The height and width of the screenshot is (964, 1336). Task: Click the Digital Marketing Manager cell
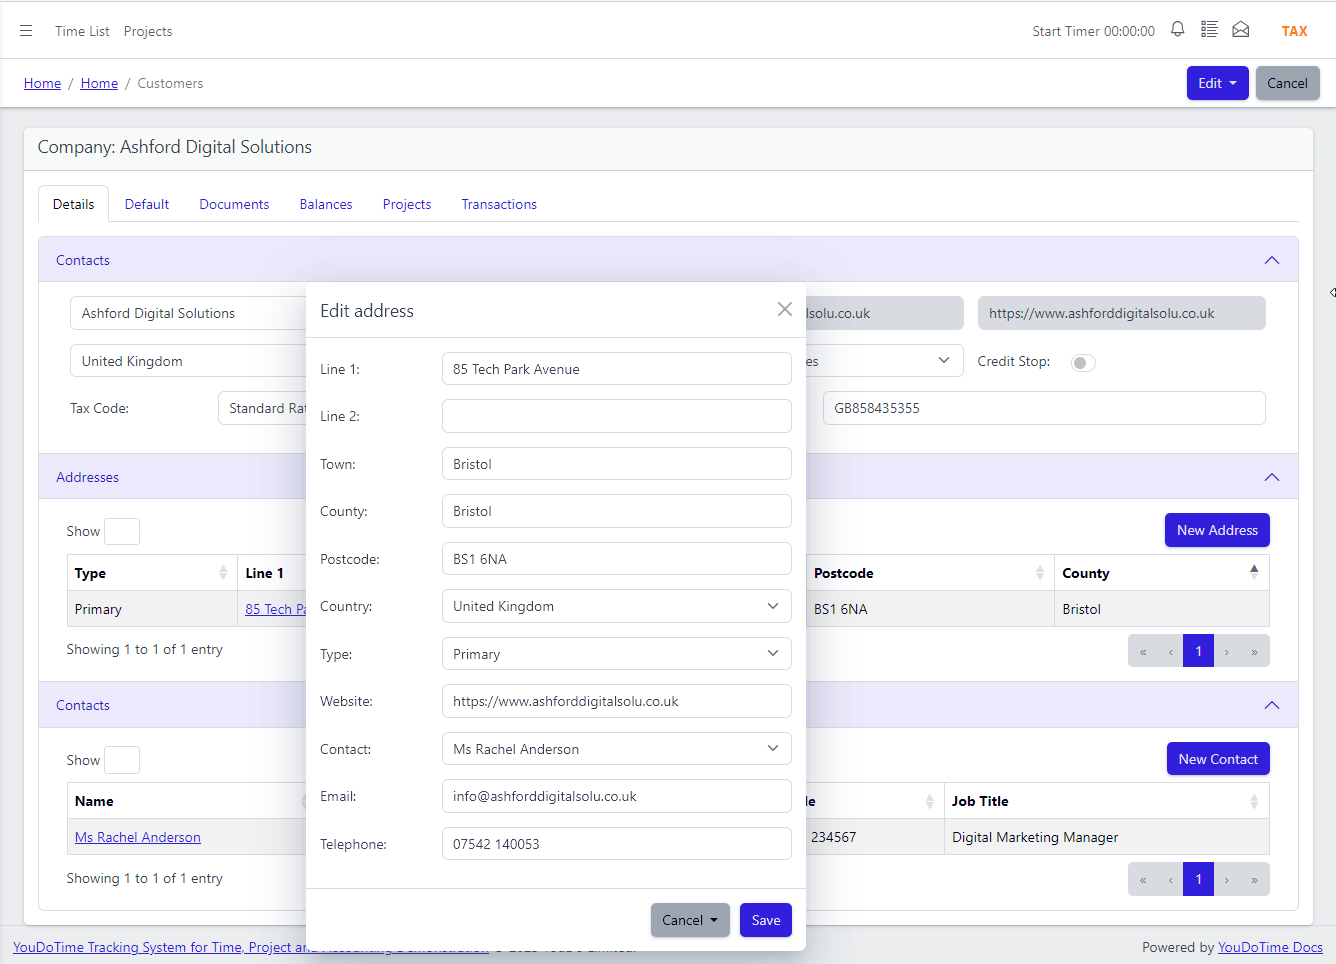(x=1106, y=837)
